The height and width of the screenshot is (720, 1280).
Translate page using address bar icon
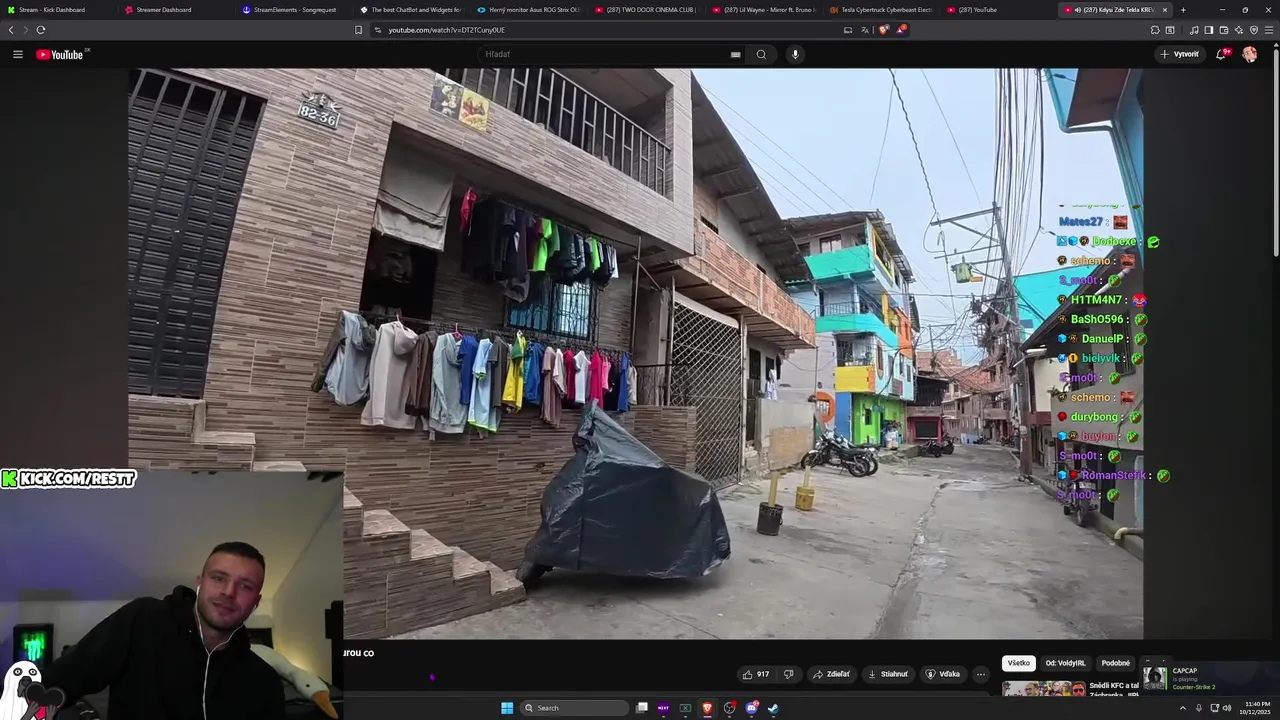[x=865, y=30]
